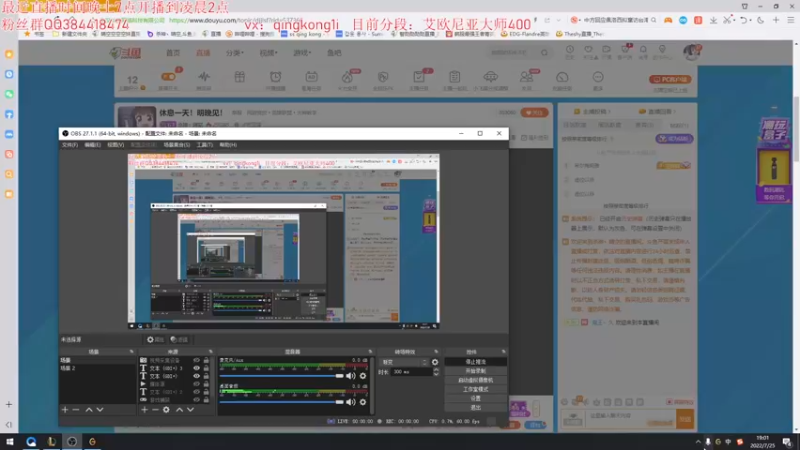Expand the 主播投稿 section
The height and width of the screenshot is (450, 800).
(592, 111)
